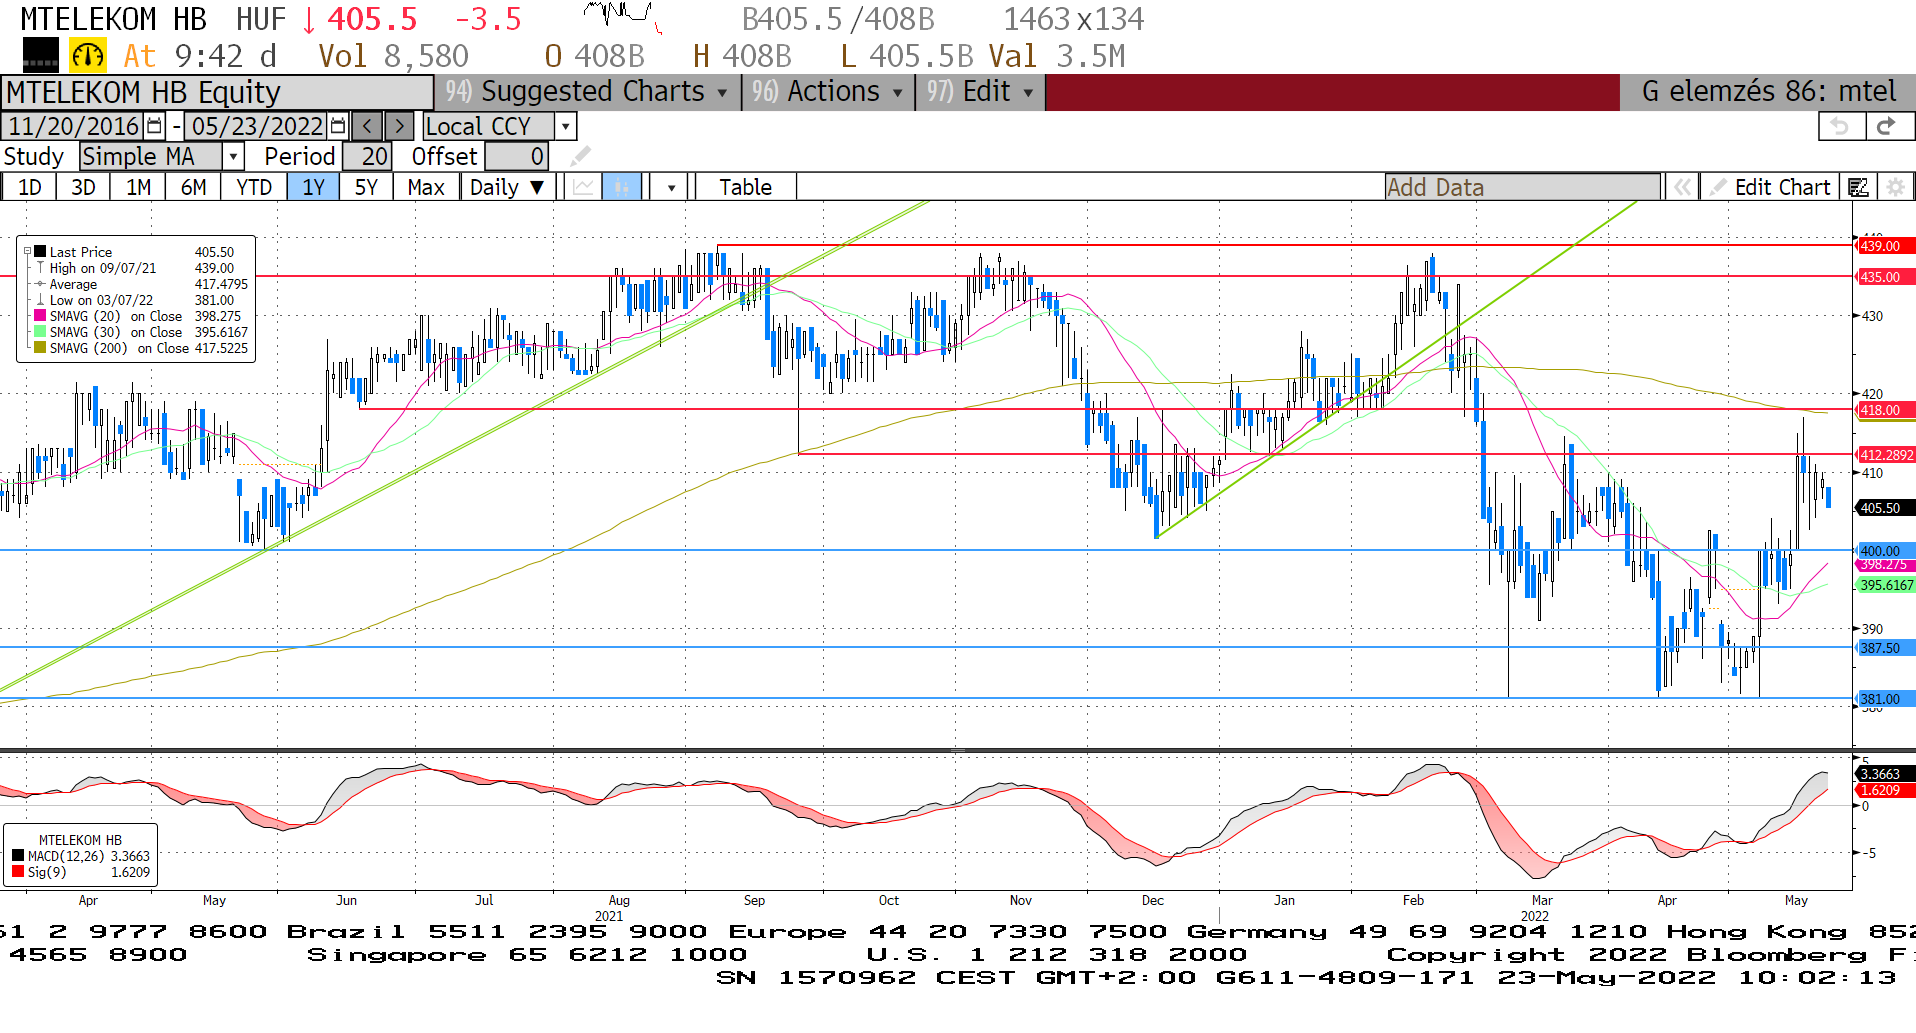Click the G elemzés 86: mtel title
This screenshot has width=1916, height=1033.
pyautogui.click(x=1768, y=92)
